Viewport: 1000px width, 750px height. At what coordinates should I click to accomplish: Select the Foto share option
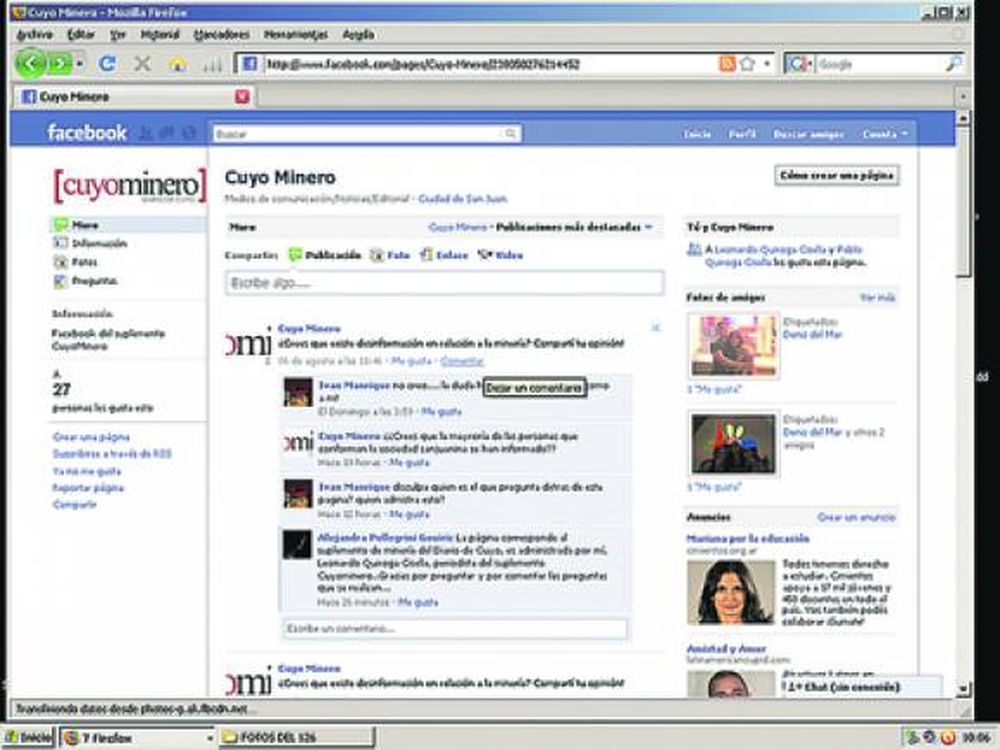[x=390, y=255]
